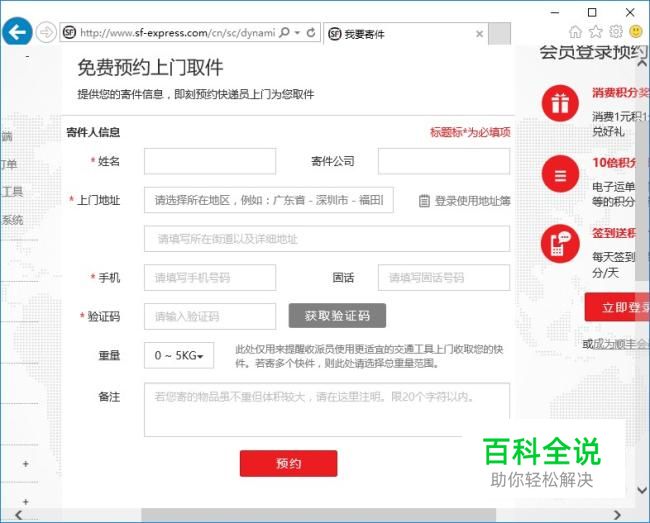650x523 pixels.
Task: Click the 标题标*为必填项 note text
Action: pyautogui.click(x=470, y=132)
